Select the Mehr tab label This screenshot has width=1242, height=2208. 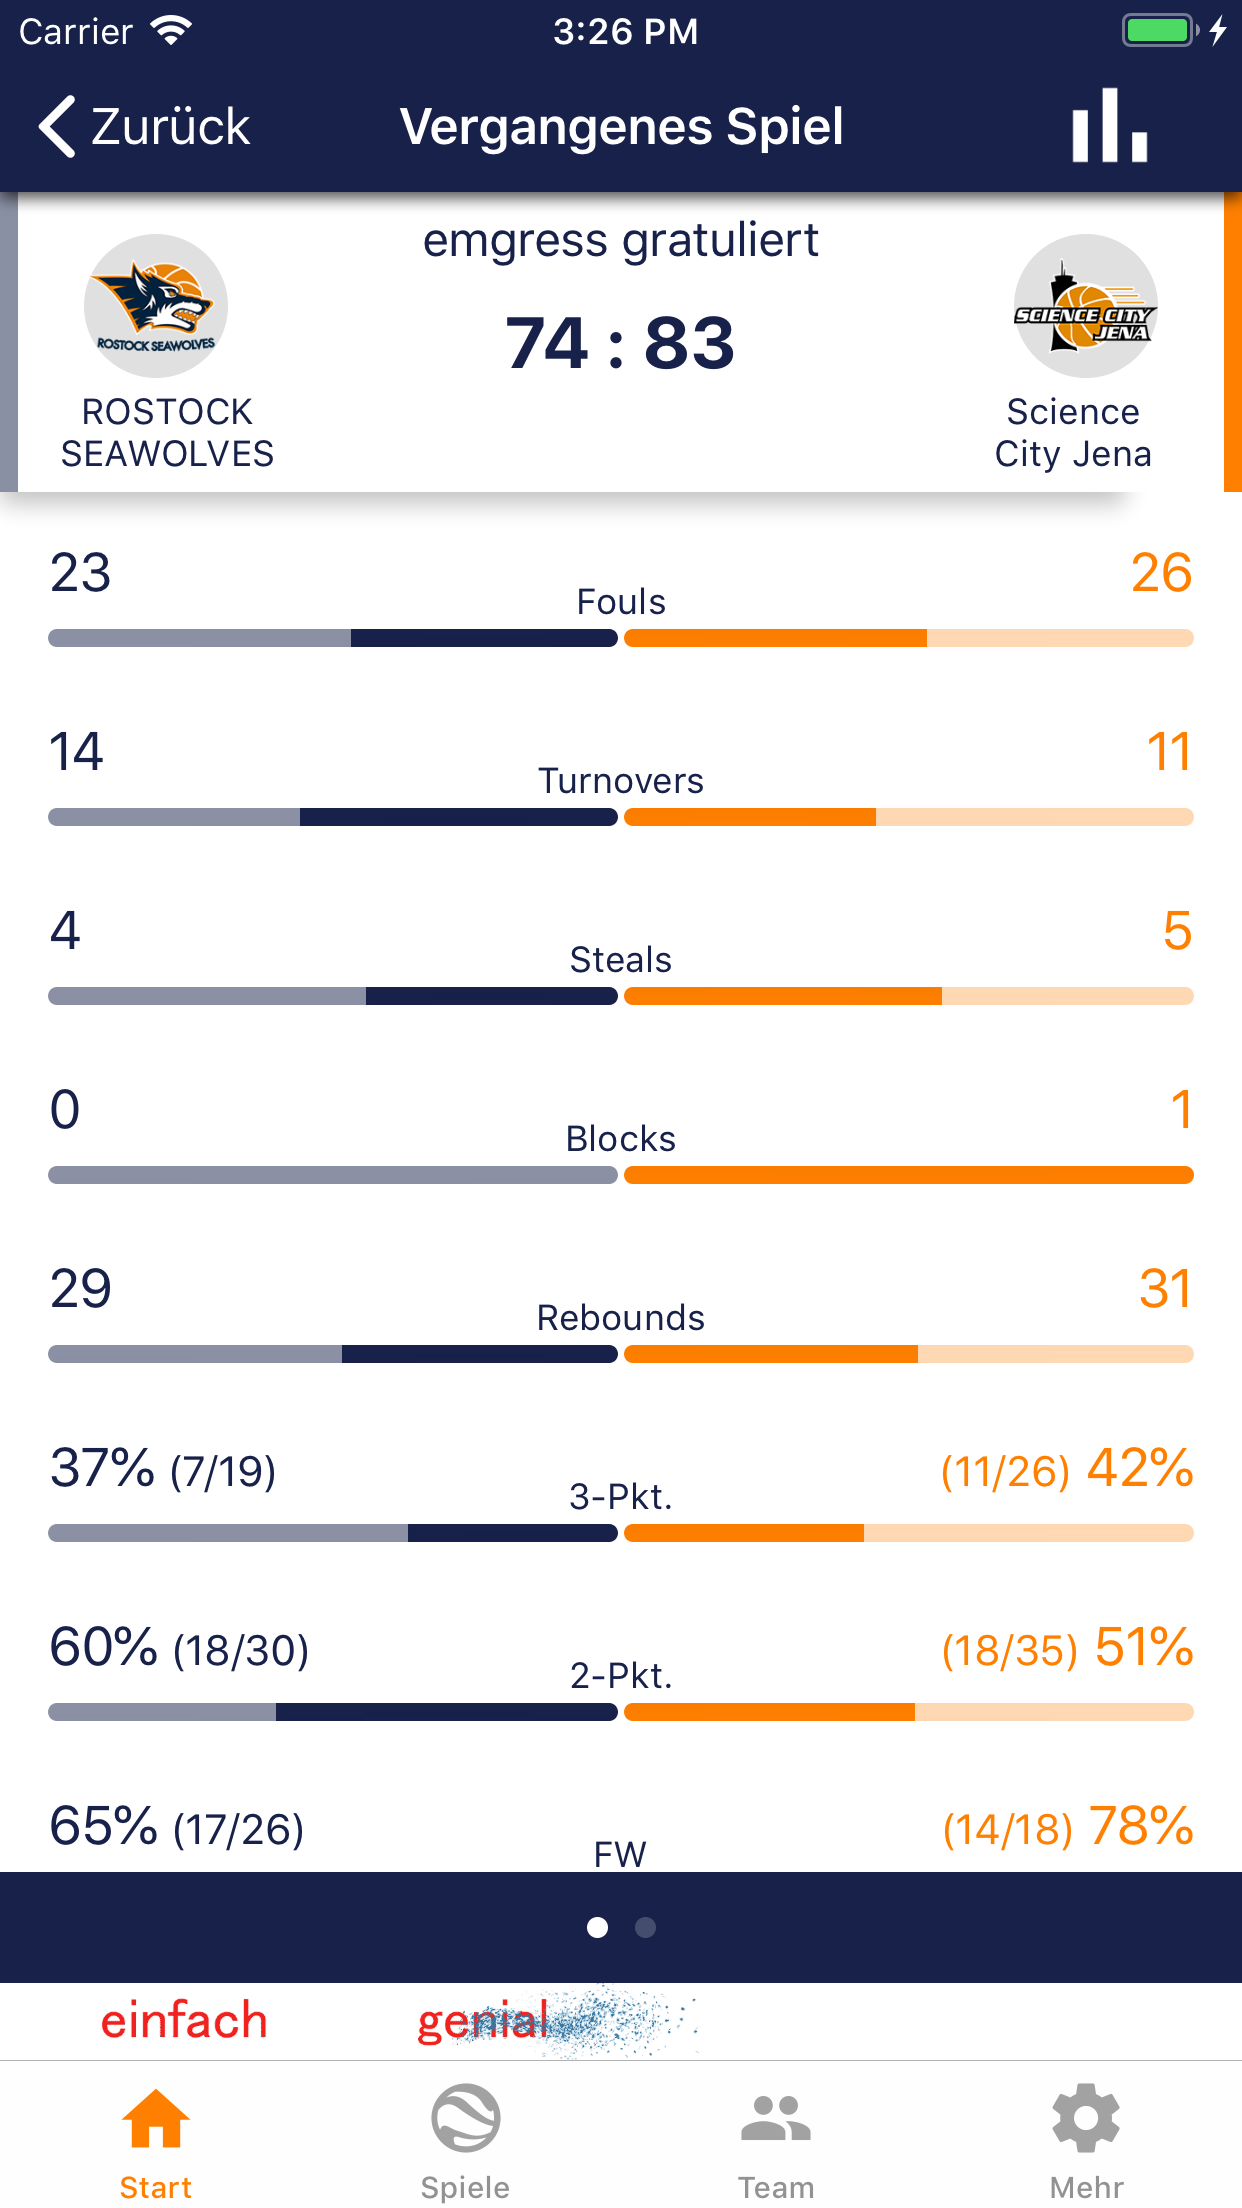(x=1086, y=2187)
